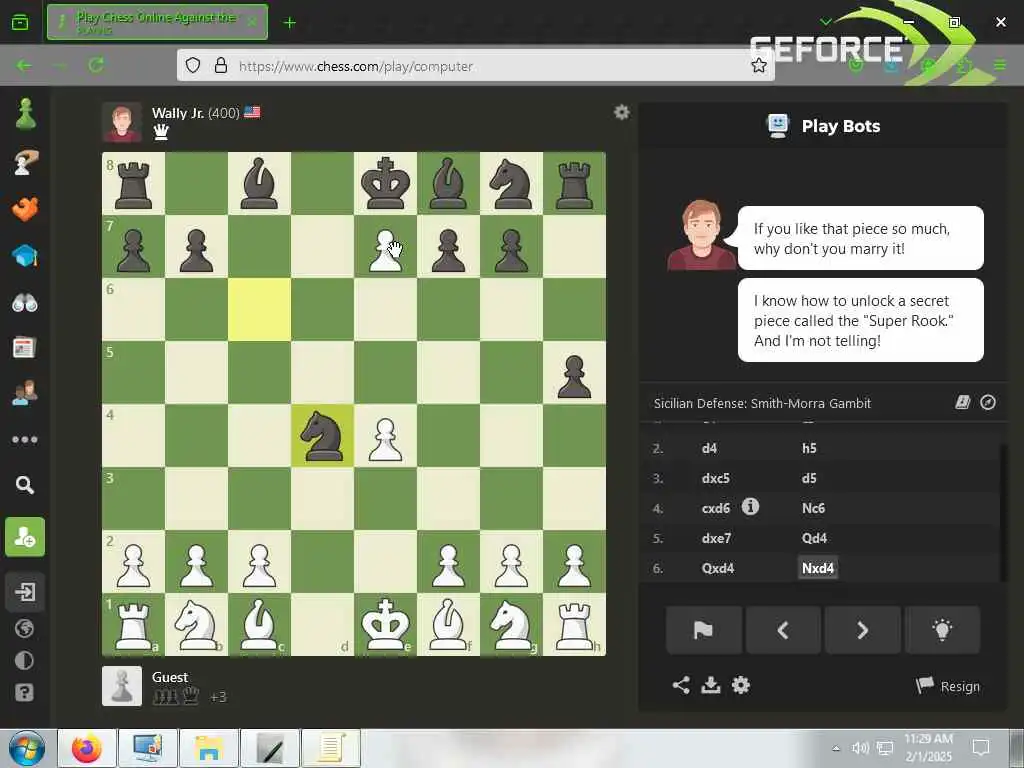Click Wally Jr. opponent name
The width and height of the screenshot is (1024, 768).
click(x=178, y=113)
